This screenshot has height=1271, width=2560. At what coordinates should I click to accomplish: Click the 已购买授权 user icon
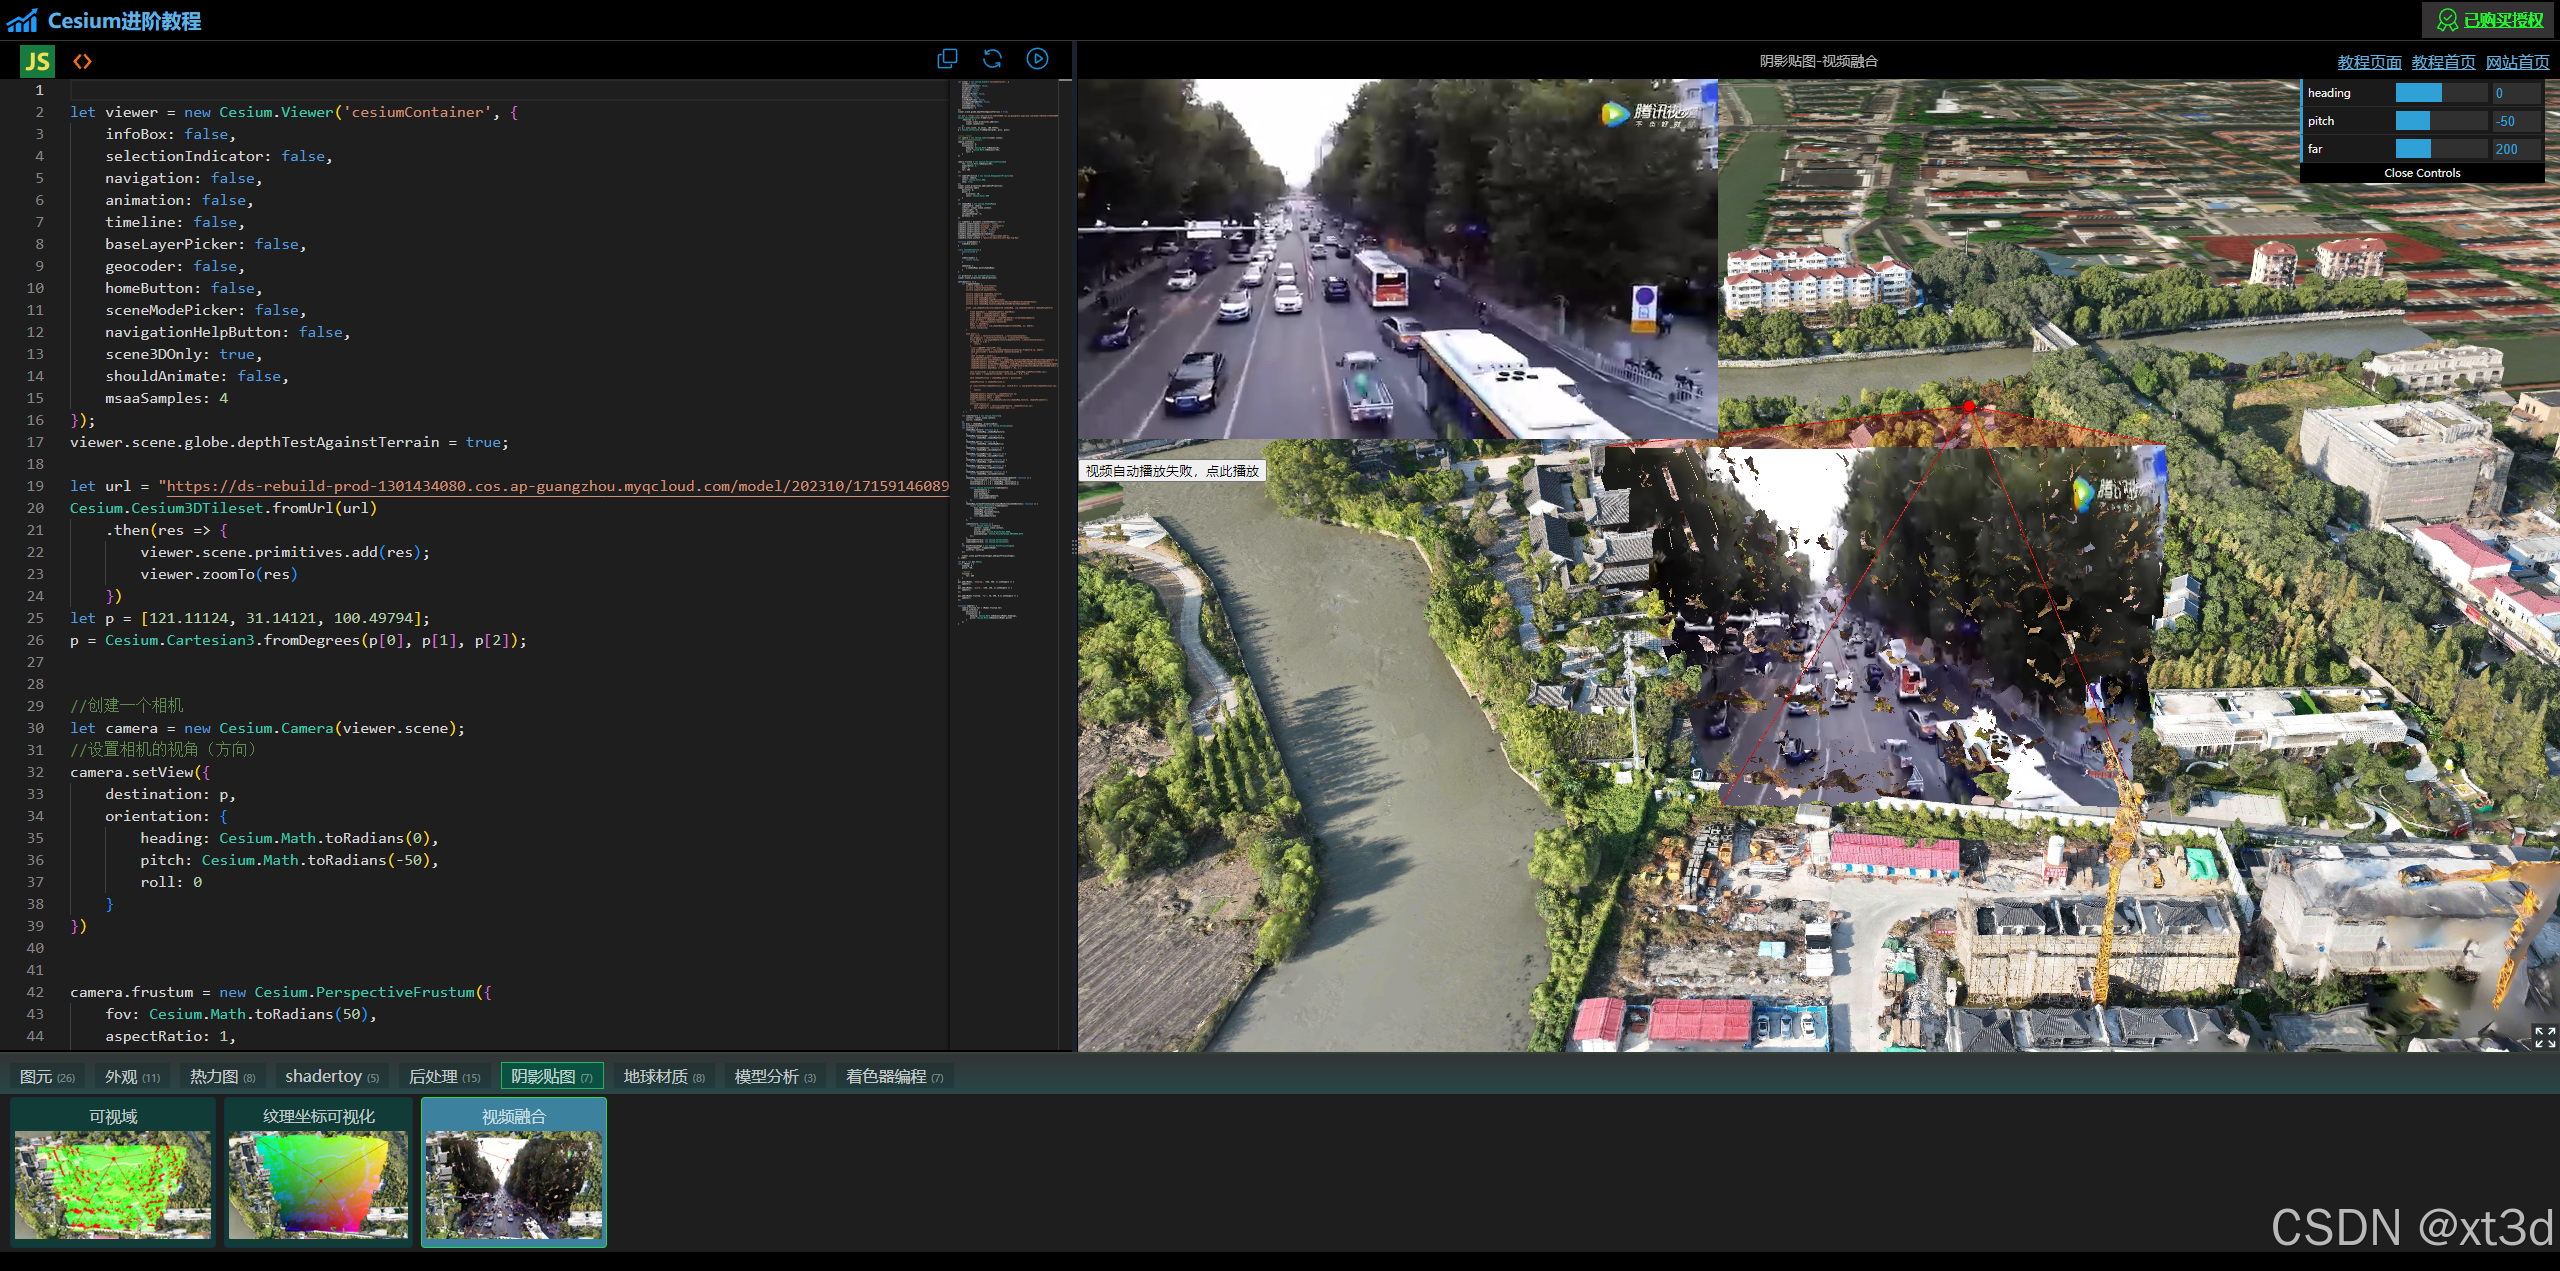click(2447, 20)
